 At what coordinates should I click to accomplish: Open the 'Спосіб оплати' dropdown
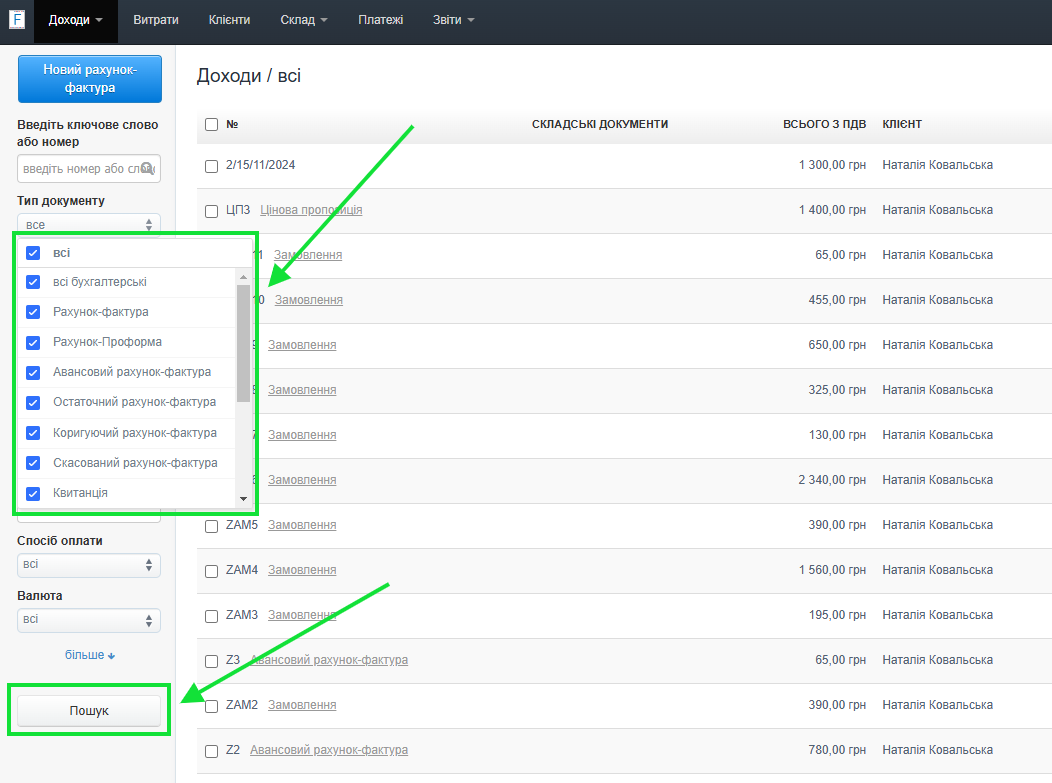88,565
